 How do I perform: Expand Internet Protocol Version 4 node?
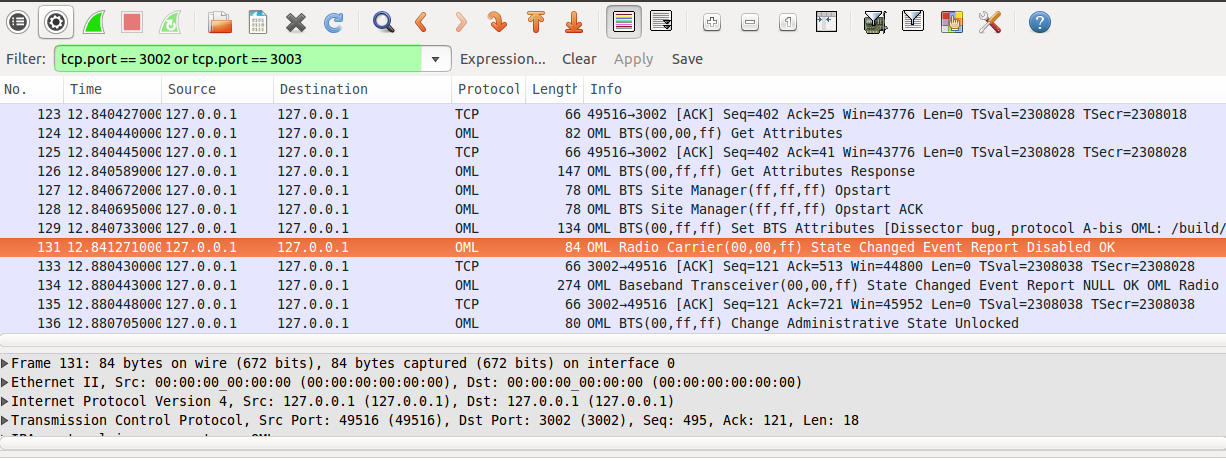click(5, 401)
